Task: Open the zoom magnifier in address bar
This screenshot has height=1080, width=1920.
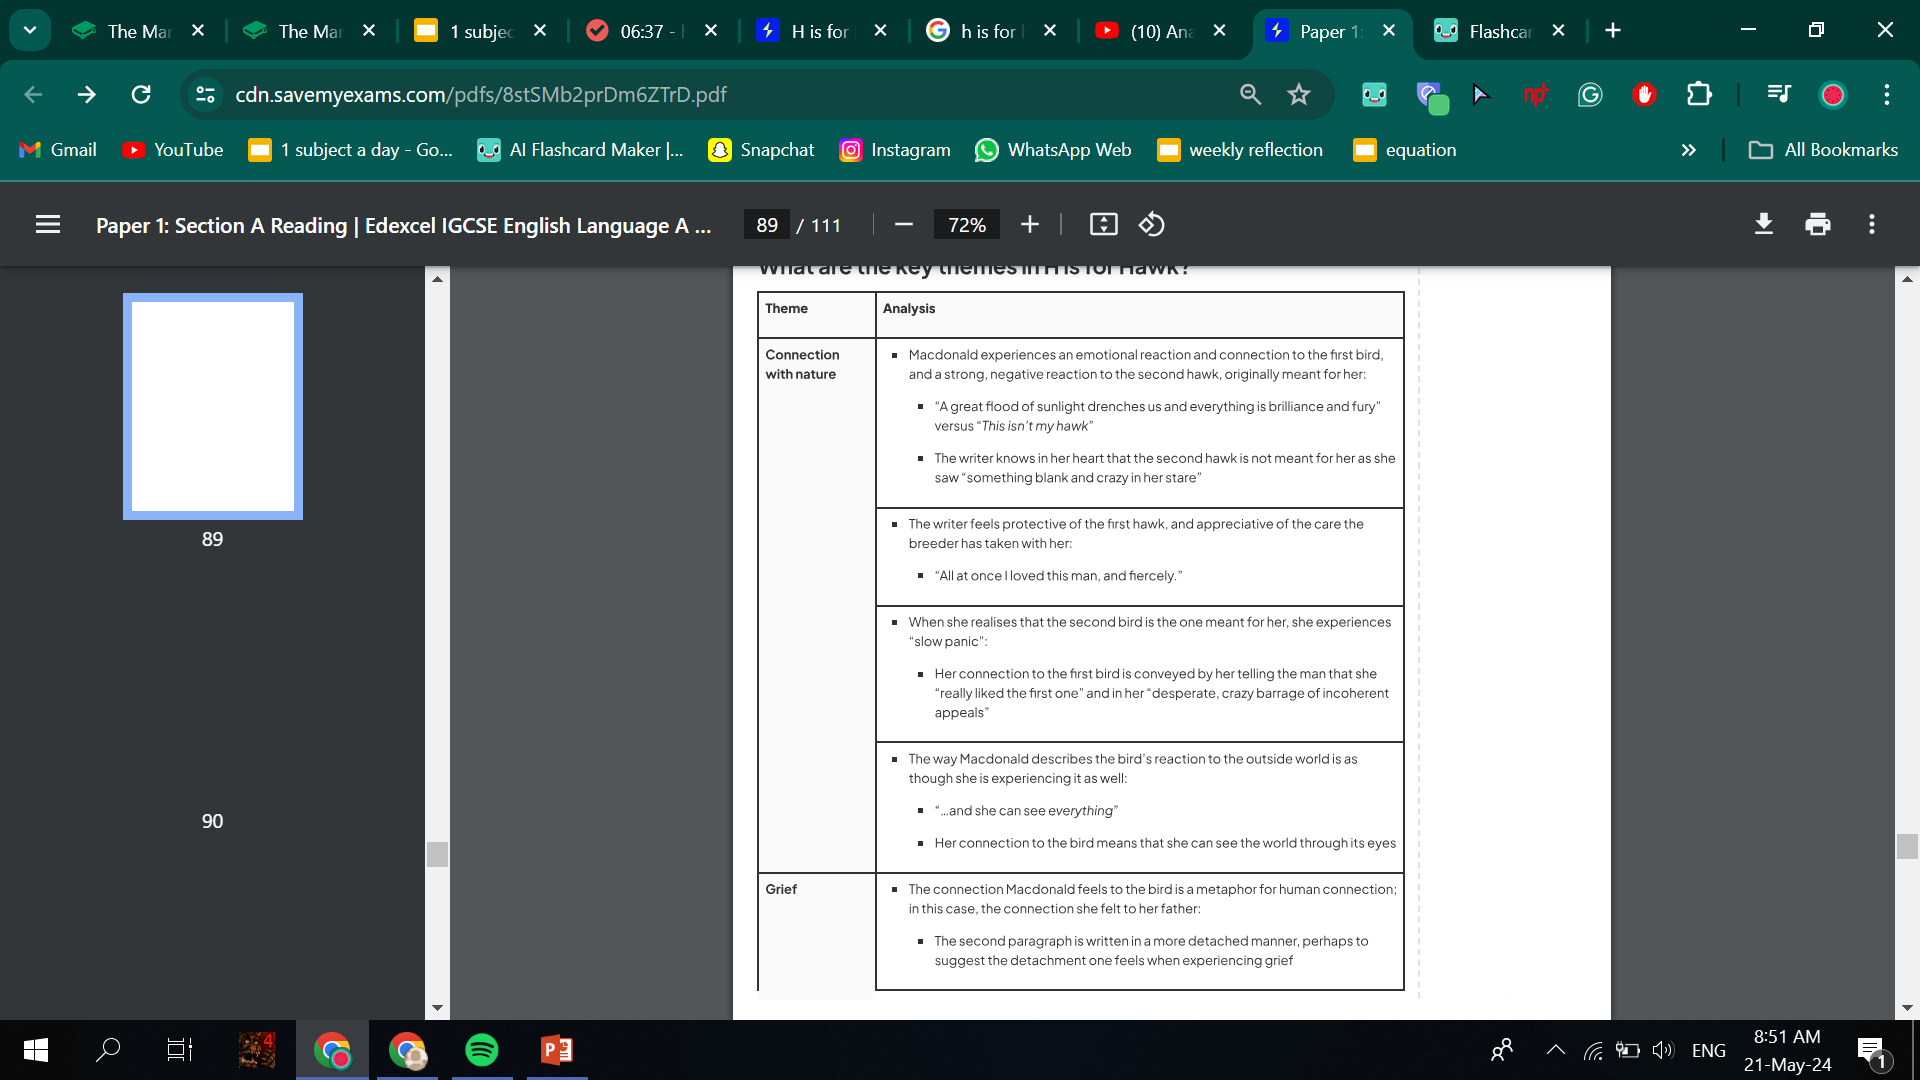Action: click(x=1250, y=94)
